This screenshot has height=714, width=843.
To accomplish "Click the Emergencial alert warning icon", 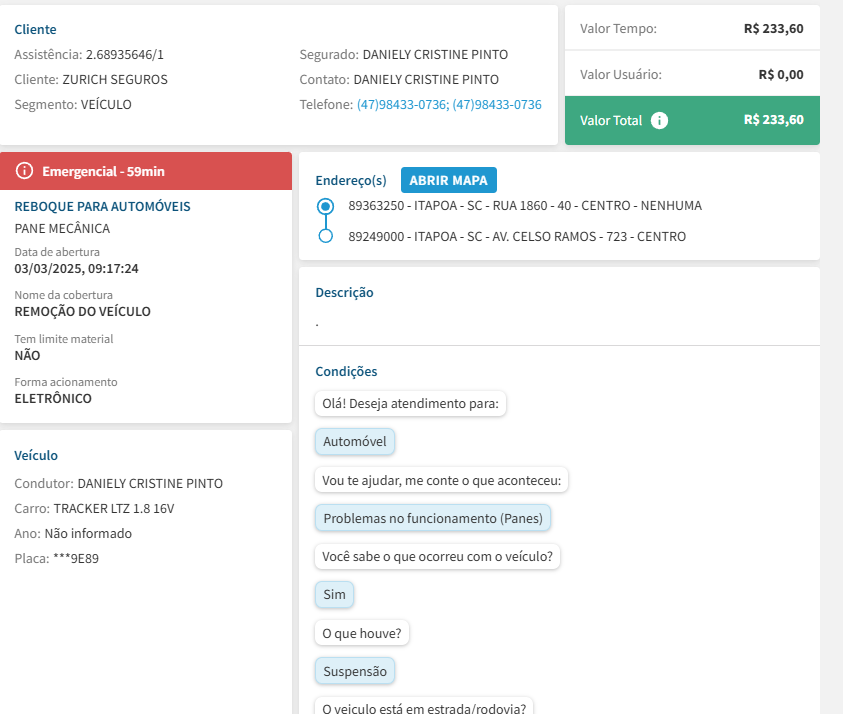I will [25, 171].
